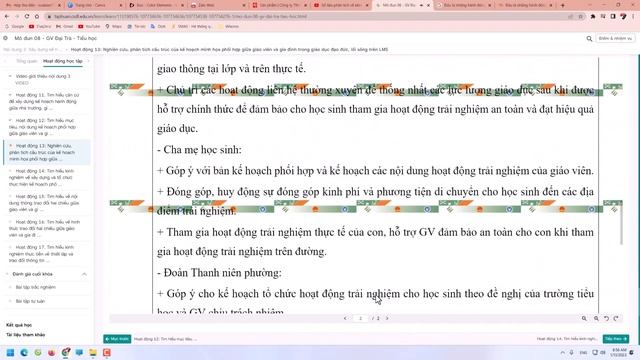Open the settings gear beside Mô đun 08
The width and height of the screenshot is (640, 360).
pos(5,38)
